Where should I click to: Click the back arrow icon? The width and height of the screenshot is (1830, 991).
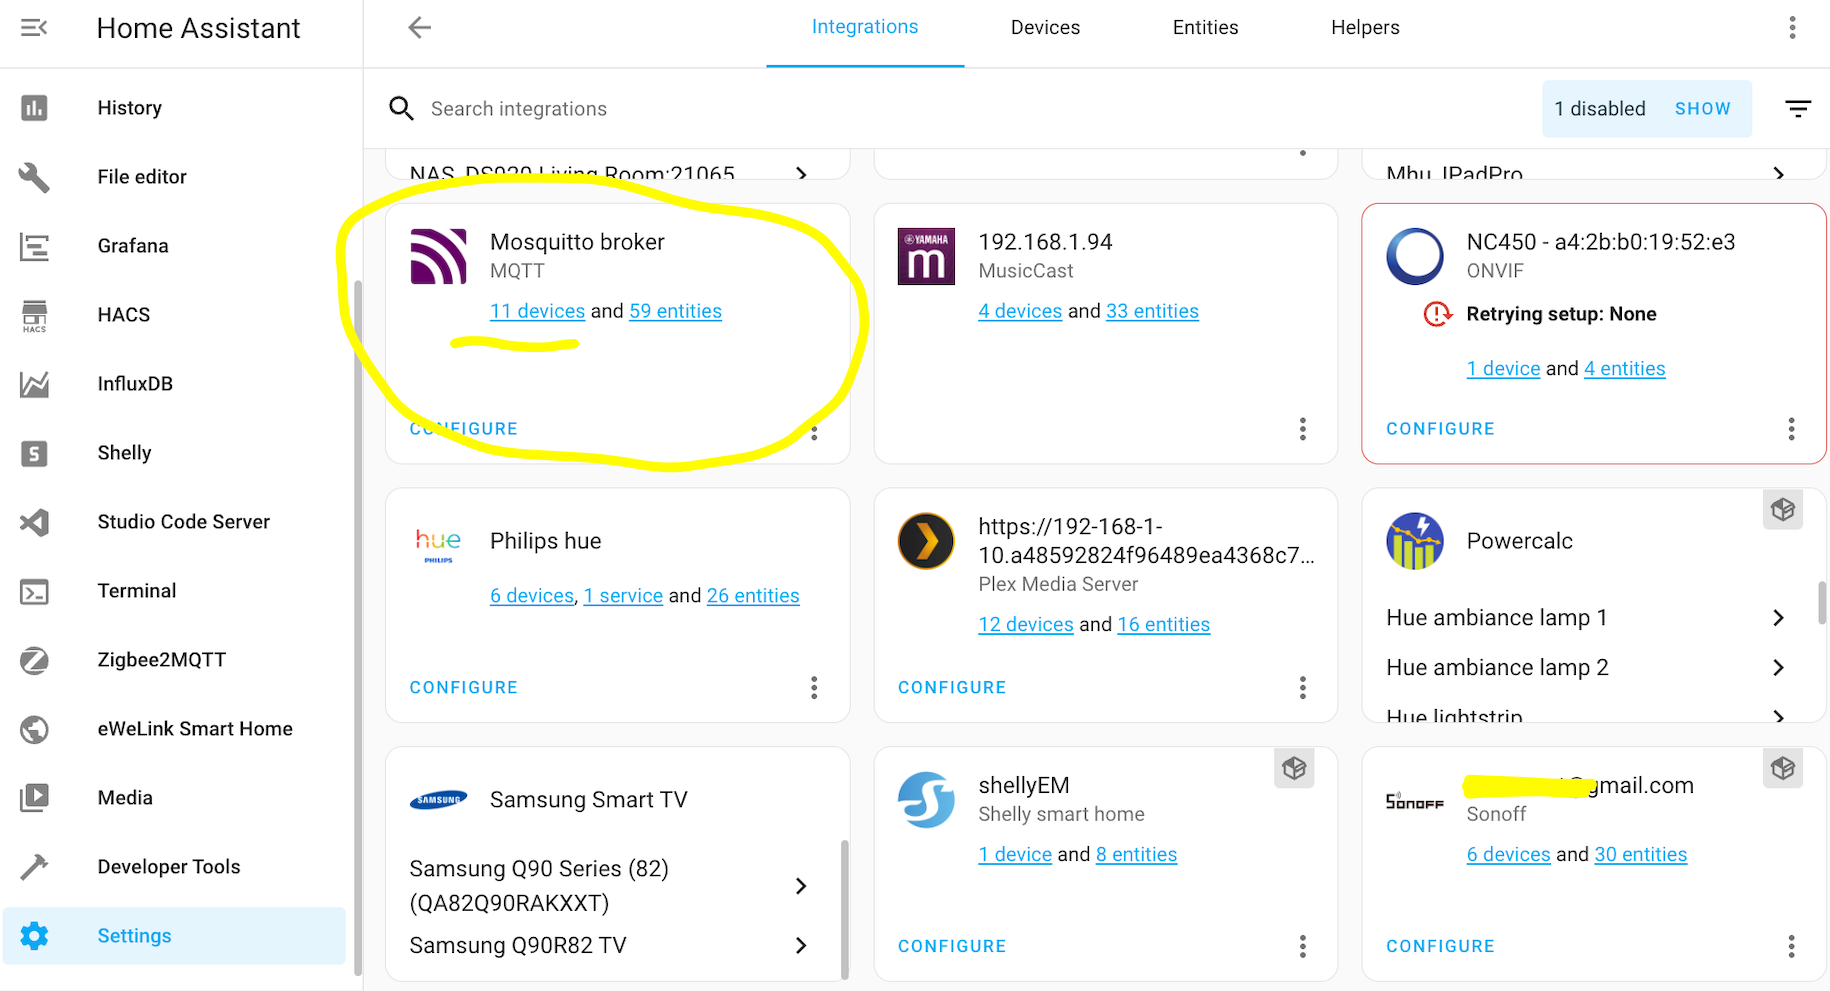tap(419, 28)
